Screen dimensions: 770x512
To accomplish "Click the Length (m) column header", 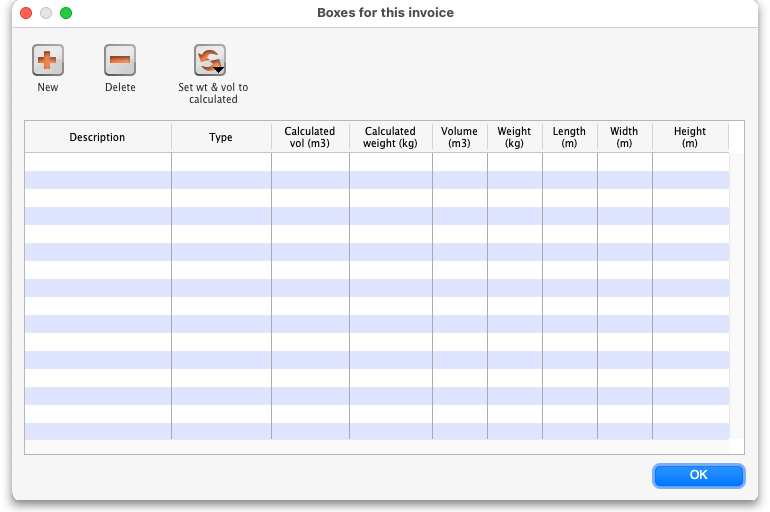I will coord(569,138).
